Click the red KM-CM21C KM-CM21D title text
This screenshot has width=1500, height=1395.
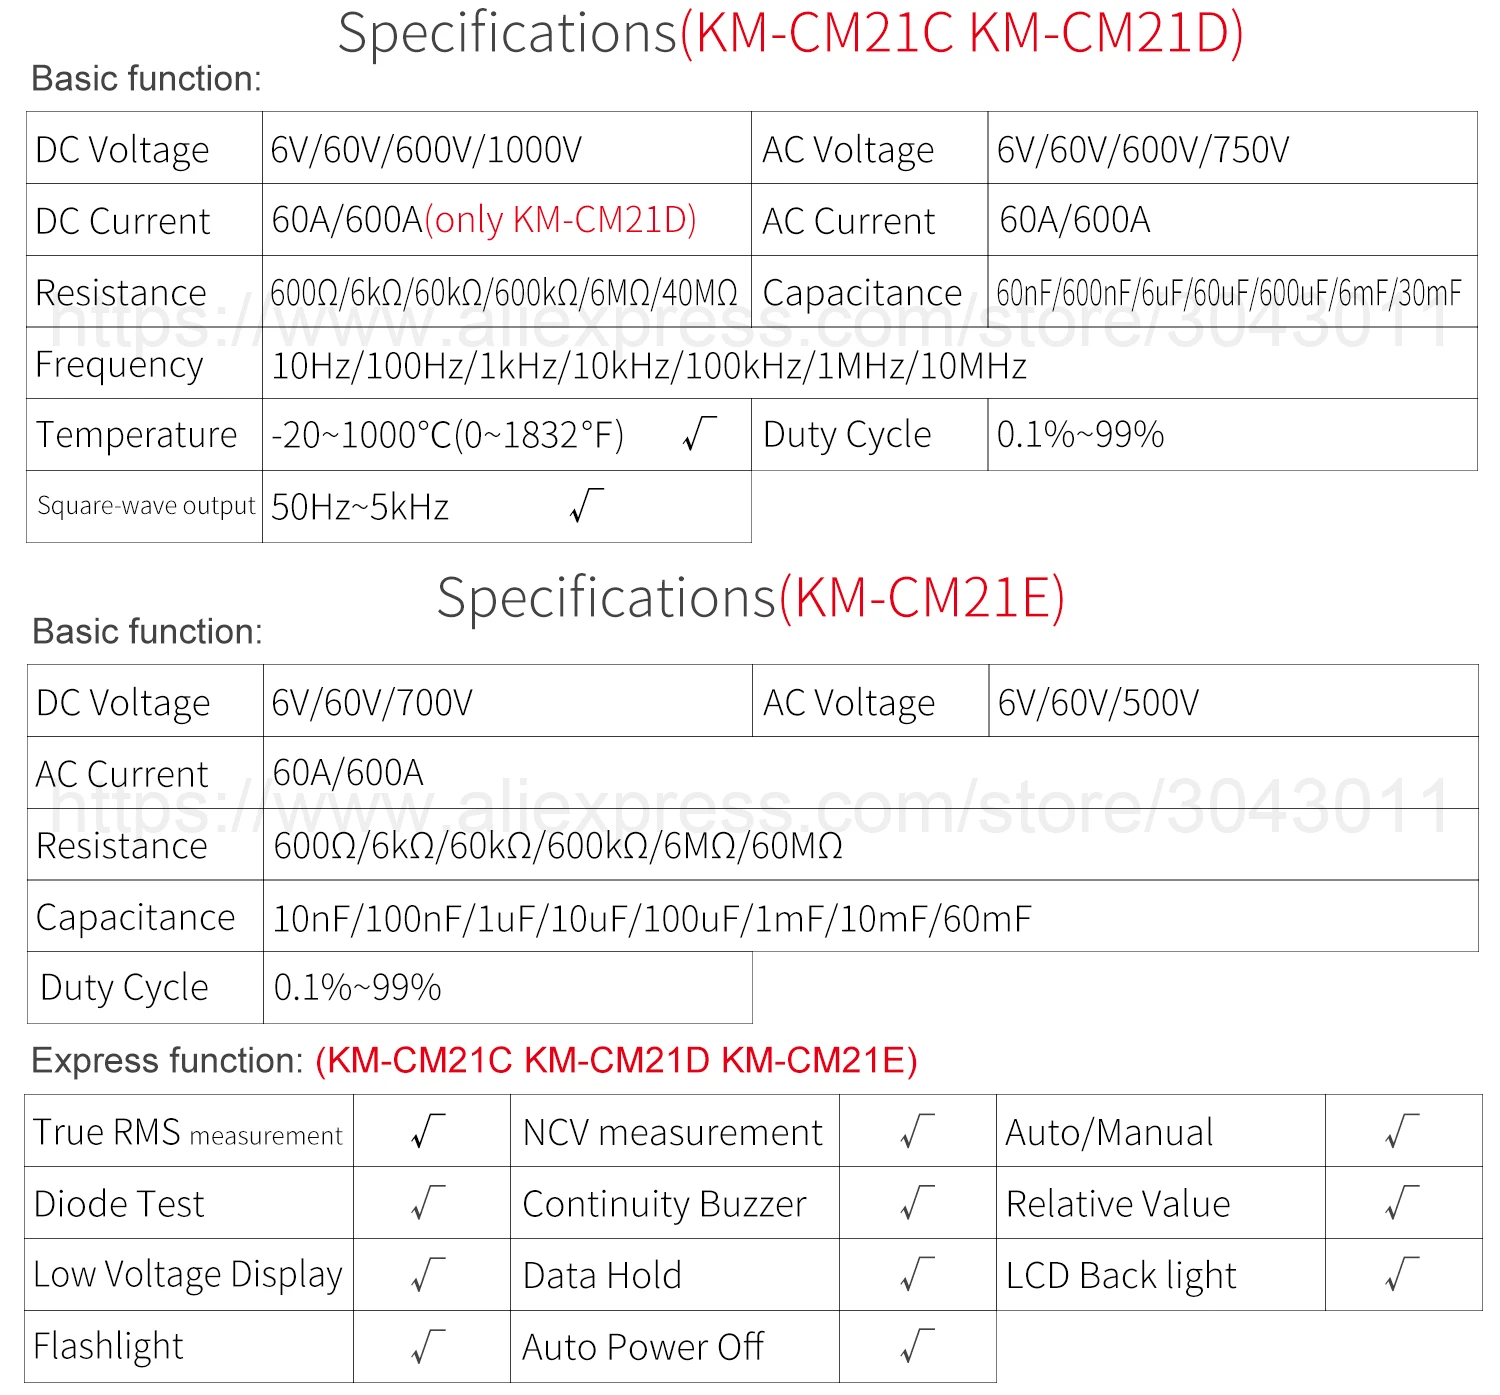click(962, 33)
